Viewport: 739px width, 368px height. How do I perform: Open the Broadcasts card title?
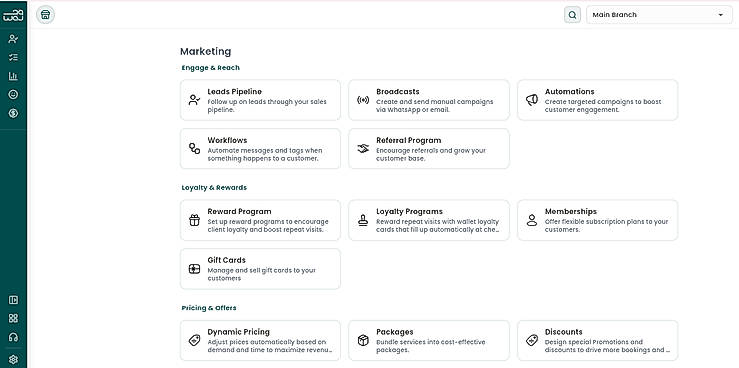pos(397,91)
